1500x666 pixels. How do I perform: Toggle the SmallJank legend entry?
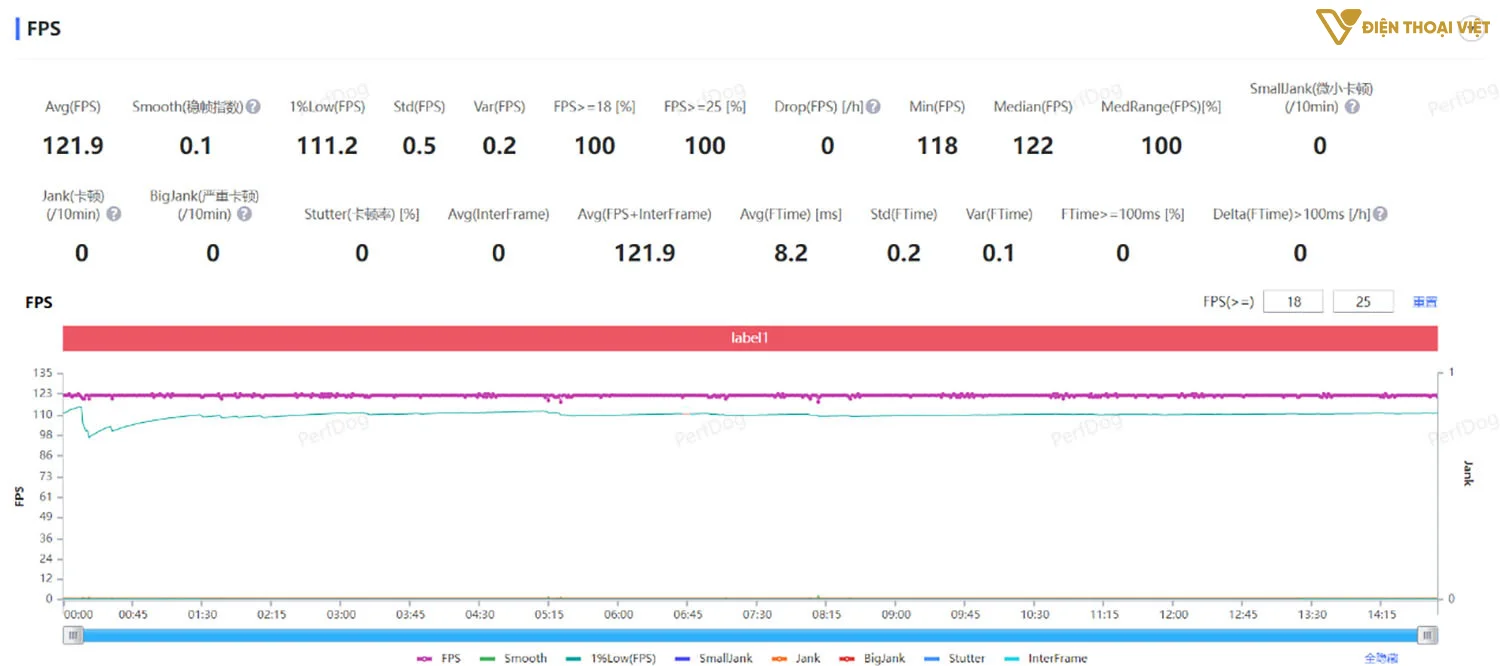click(x=714, y=658)
